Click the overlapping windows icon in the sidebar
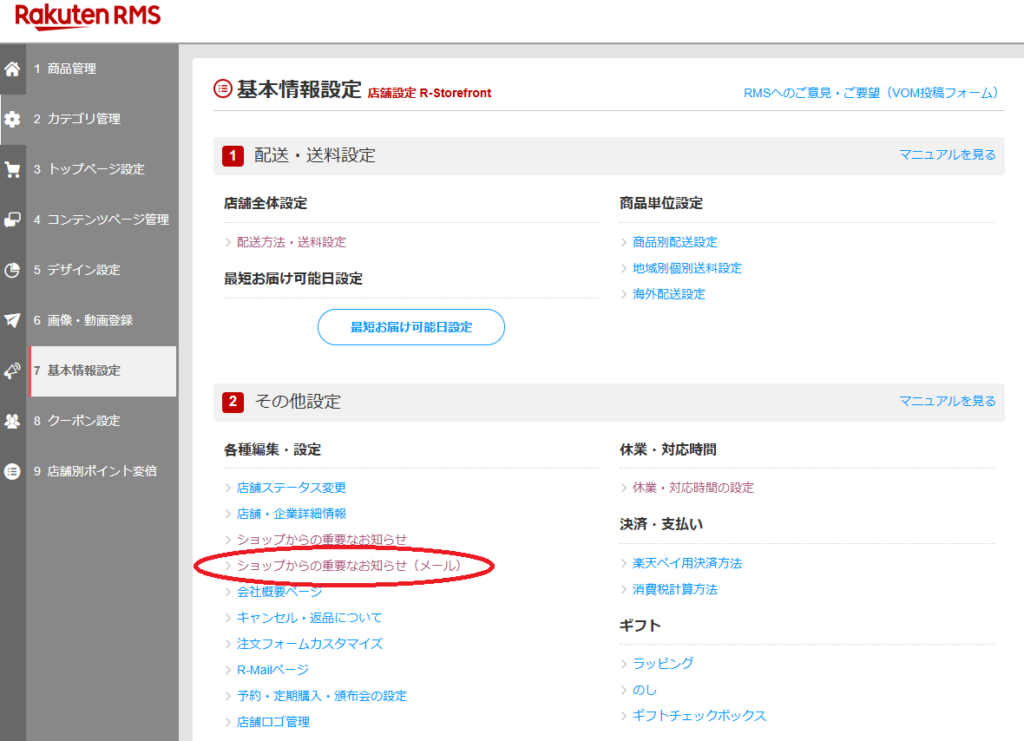 (x=12, y=219)
